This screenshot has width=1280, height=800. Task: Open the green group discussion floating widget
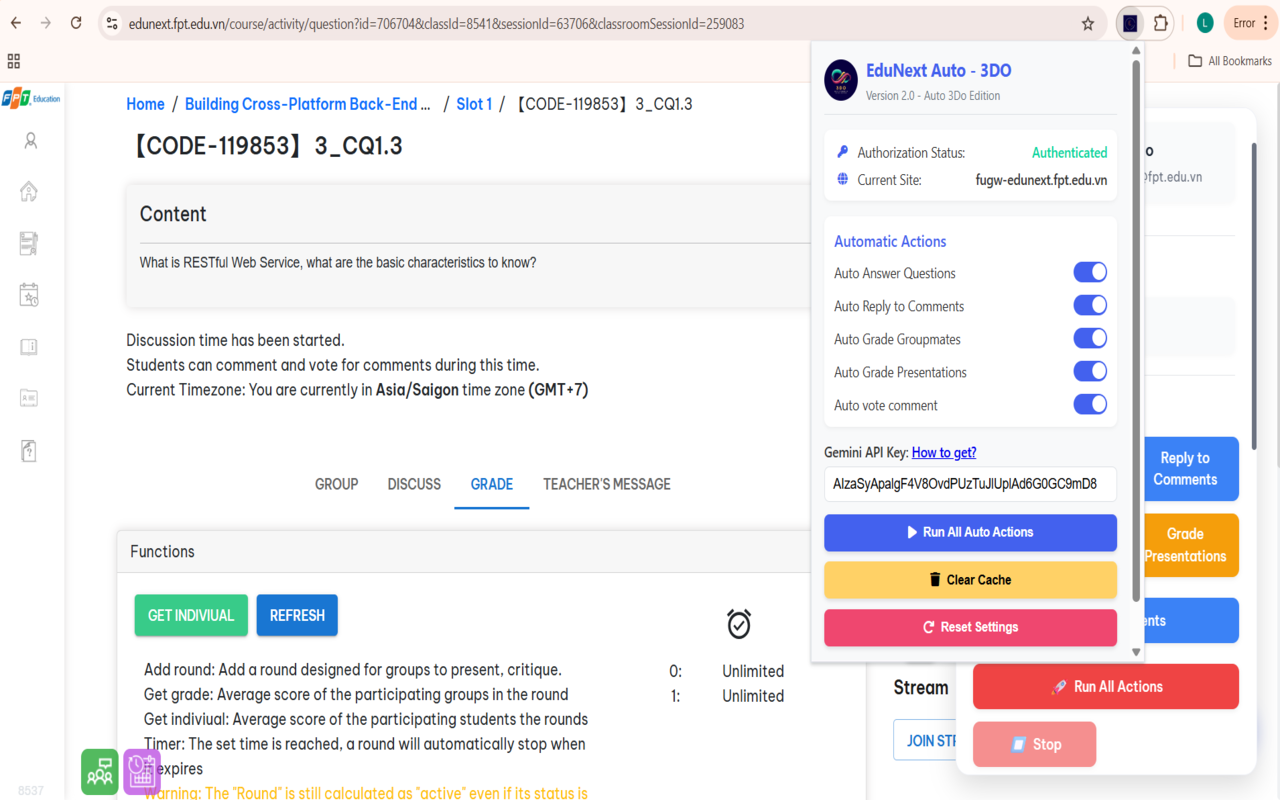pyautogui.click(x=99, y=771)
